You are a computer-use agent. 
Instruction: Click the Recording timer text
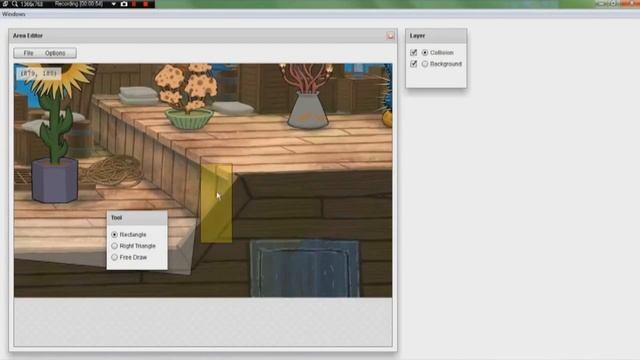(79, 4)
